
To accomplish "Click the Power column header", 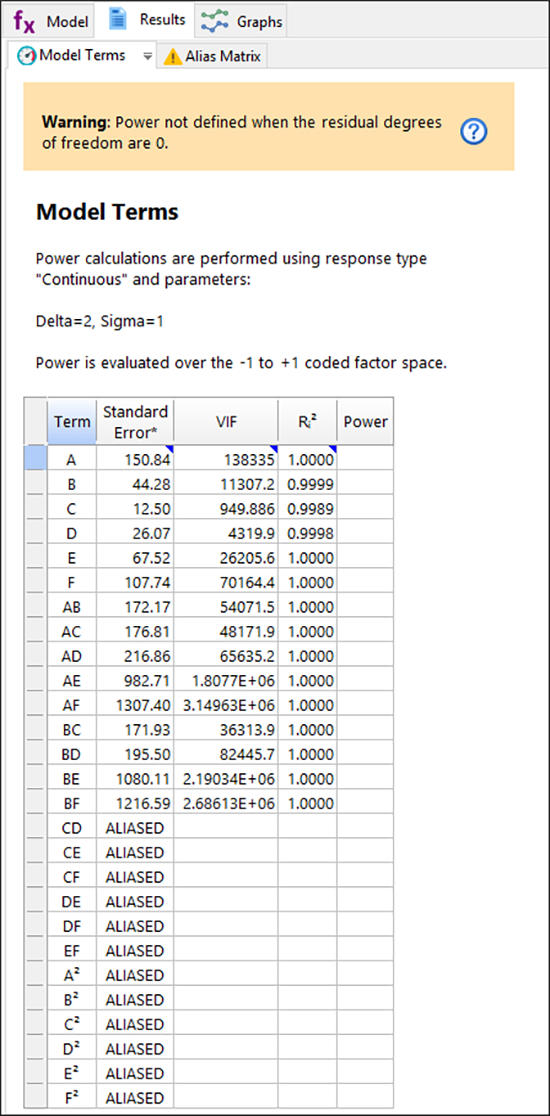I will tap(365, 421).
